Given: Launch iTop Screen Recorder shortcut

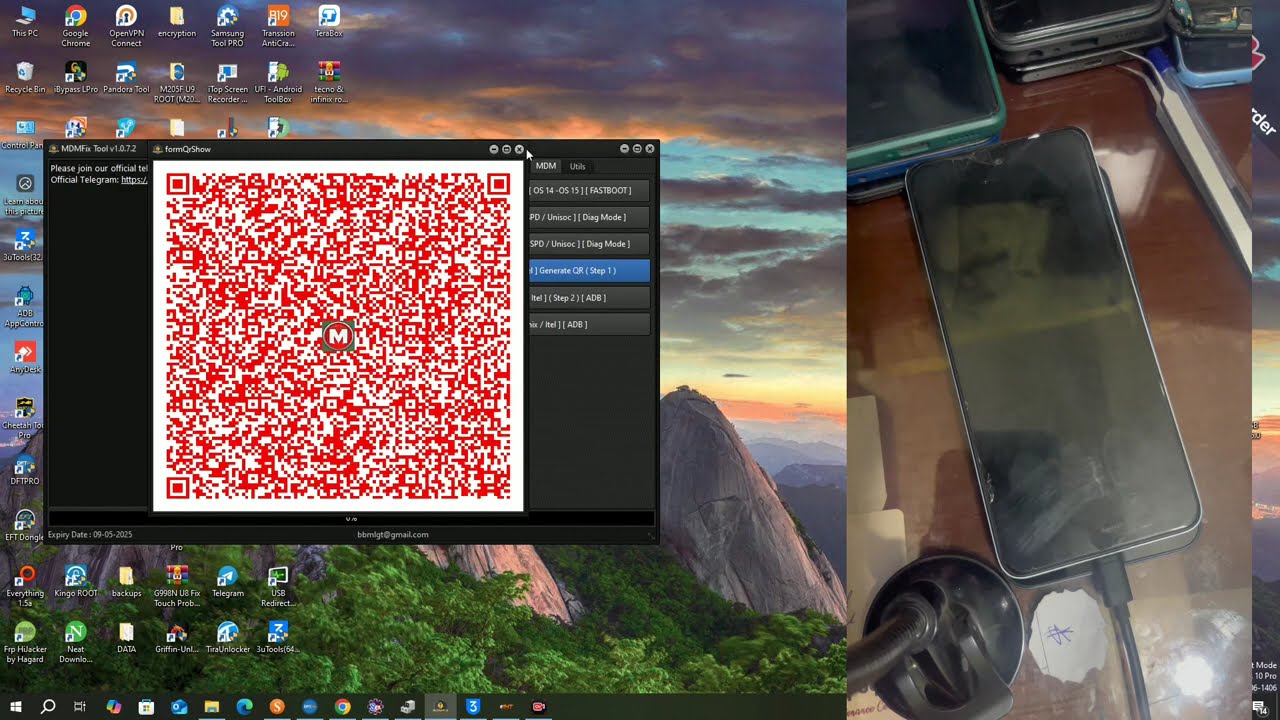Looking at the screenshot, I should 227,83.
